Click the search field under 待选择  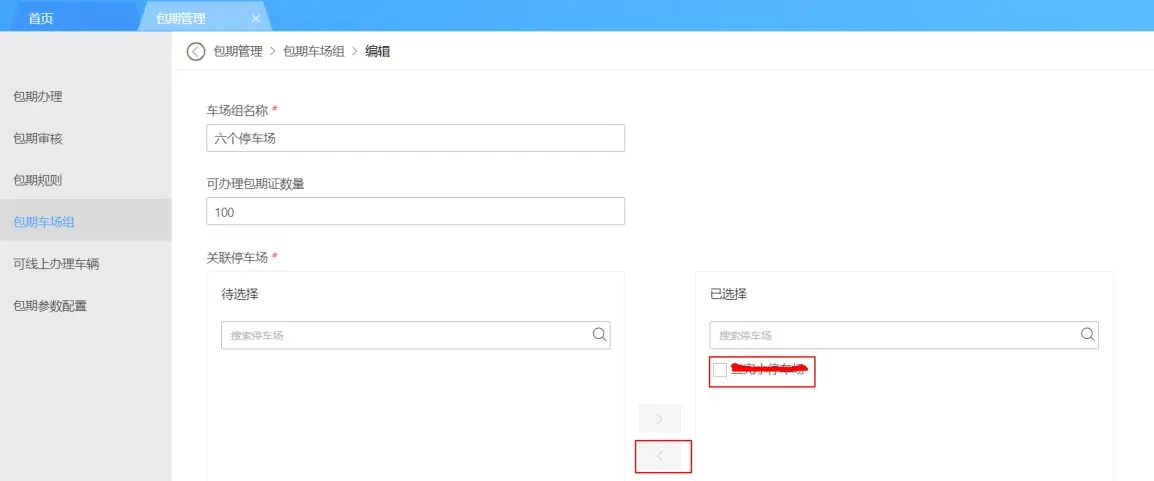[405, 335]
